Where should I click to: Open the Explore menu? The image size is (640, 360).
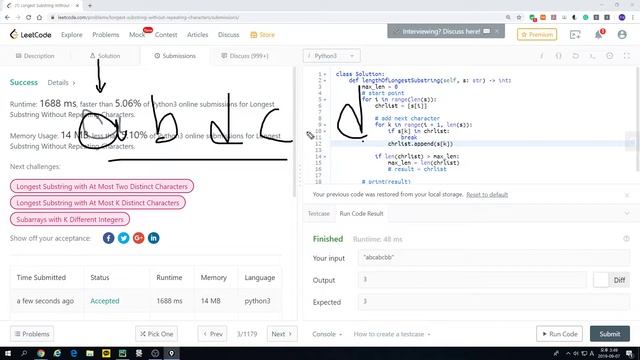tap(72, 35)
